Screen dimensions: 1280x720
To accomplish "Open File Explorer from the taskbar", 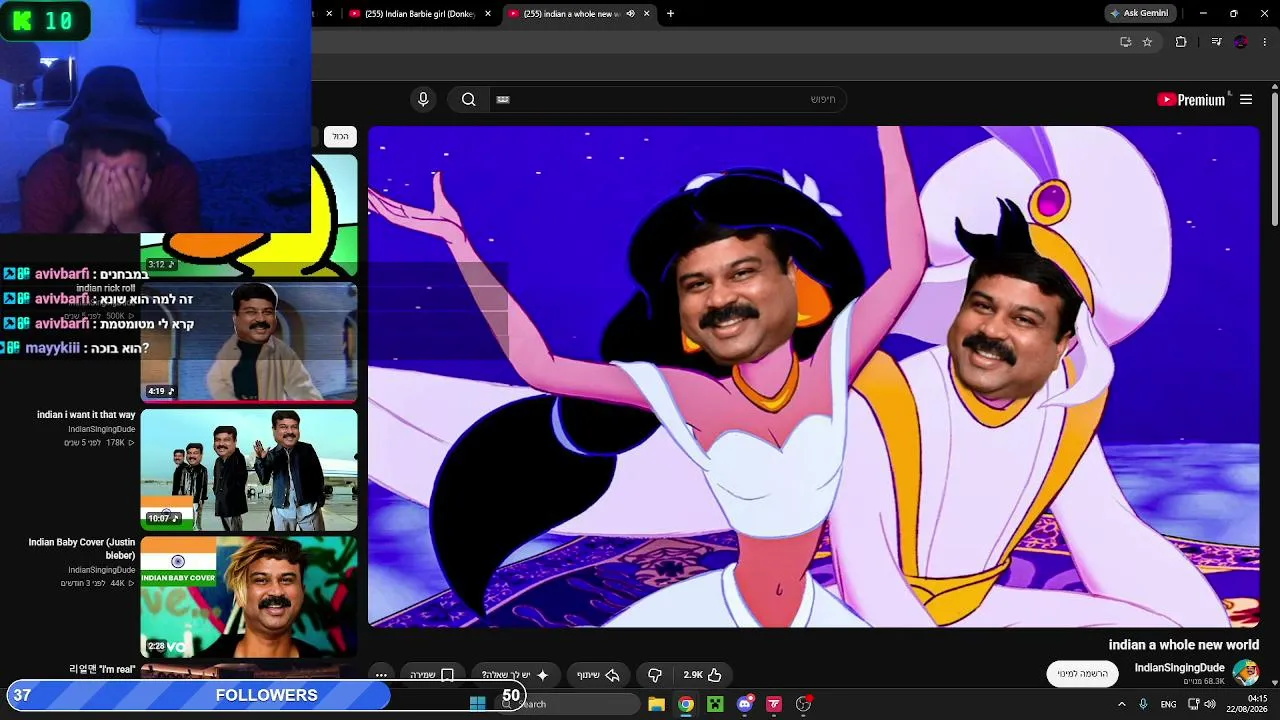I will (656, 704).
